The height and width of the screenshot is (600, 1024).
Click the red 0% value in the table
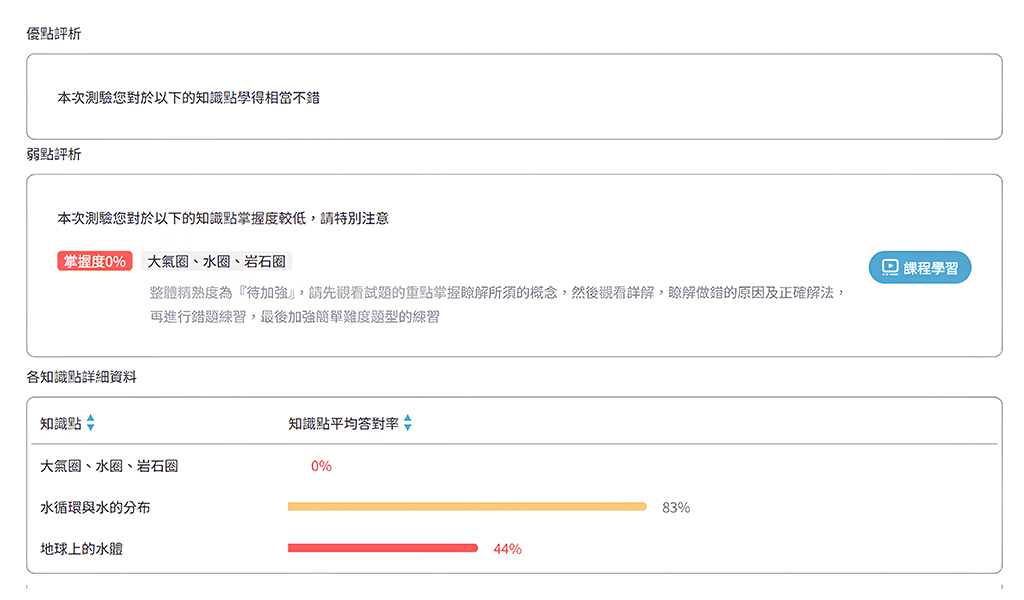pos(321,466)
